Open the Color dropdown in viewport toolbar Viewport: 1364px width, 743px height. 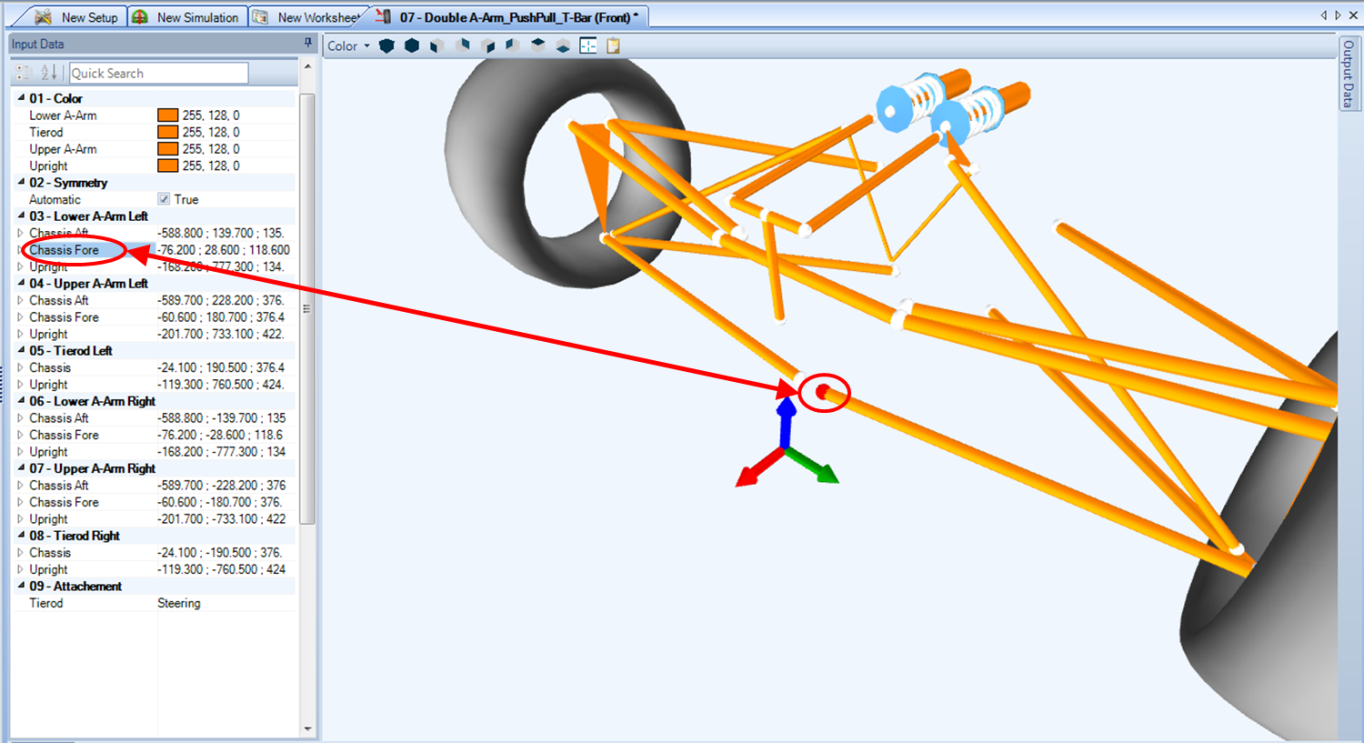point(349,46)
